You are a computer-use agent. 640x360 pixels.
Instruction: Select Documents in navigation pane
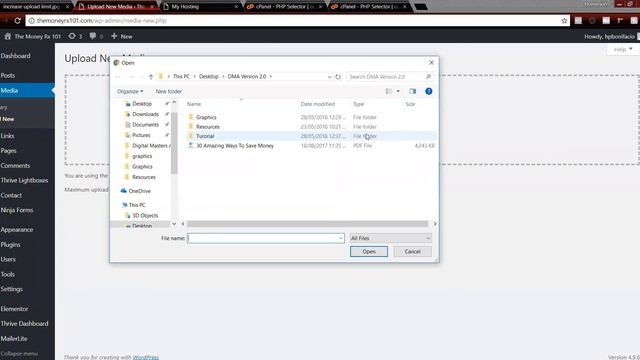tap(145, 124)
